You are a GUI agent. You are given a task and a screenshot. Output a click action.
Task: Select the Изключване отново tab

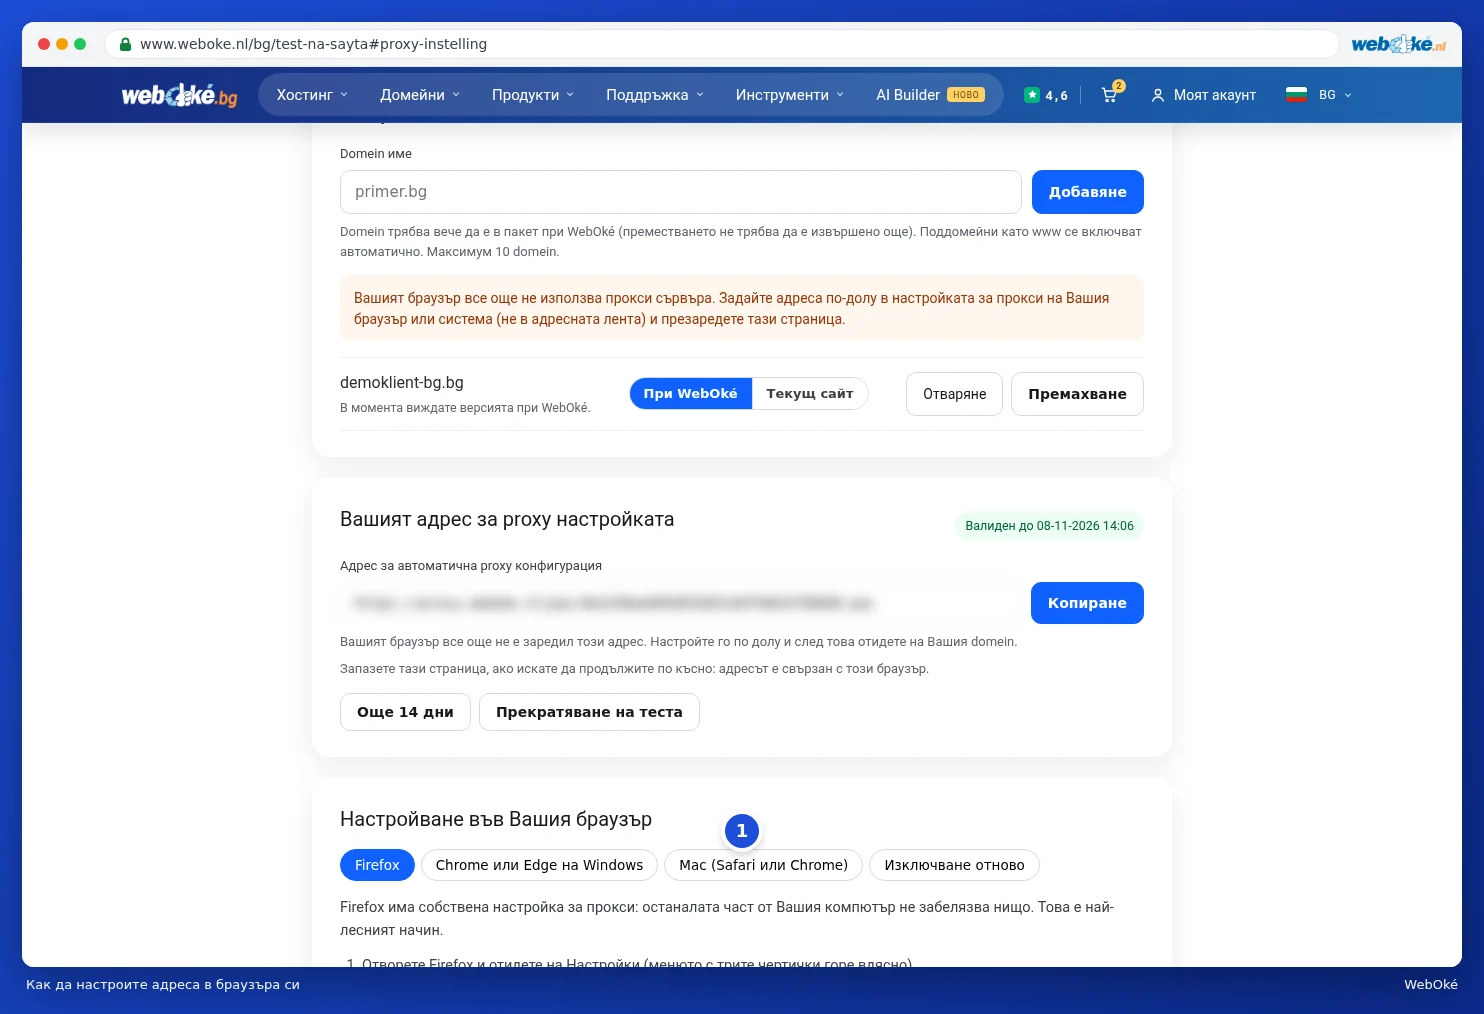[x=954, y=865]
